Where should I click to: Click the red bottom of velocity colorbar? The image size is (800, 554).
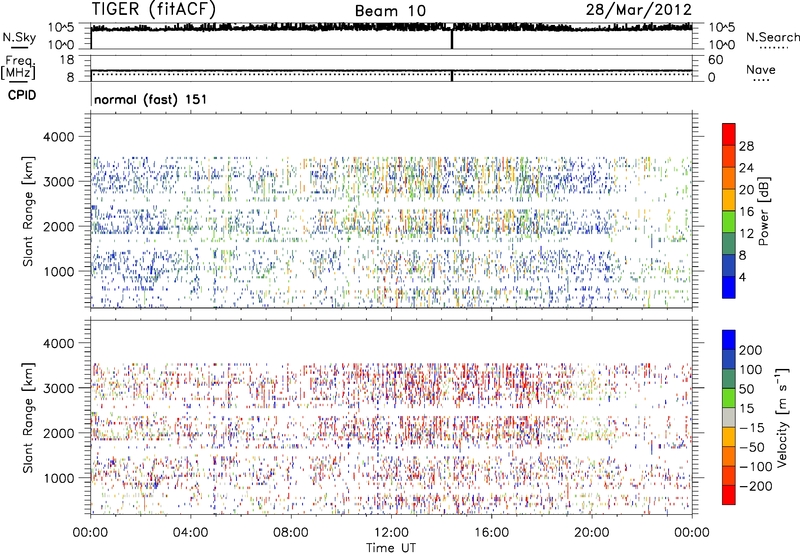[x=729, y=495]
